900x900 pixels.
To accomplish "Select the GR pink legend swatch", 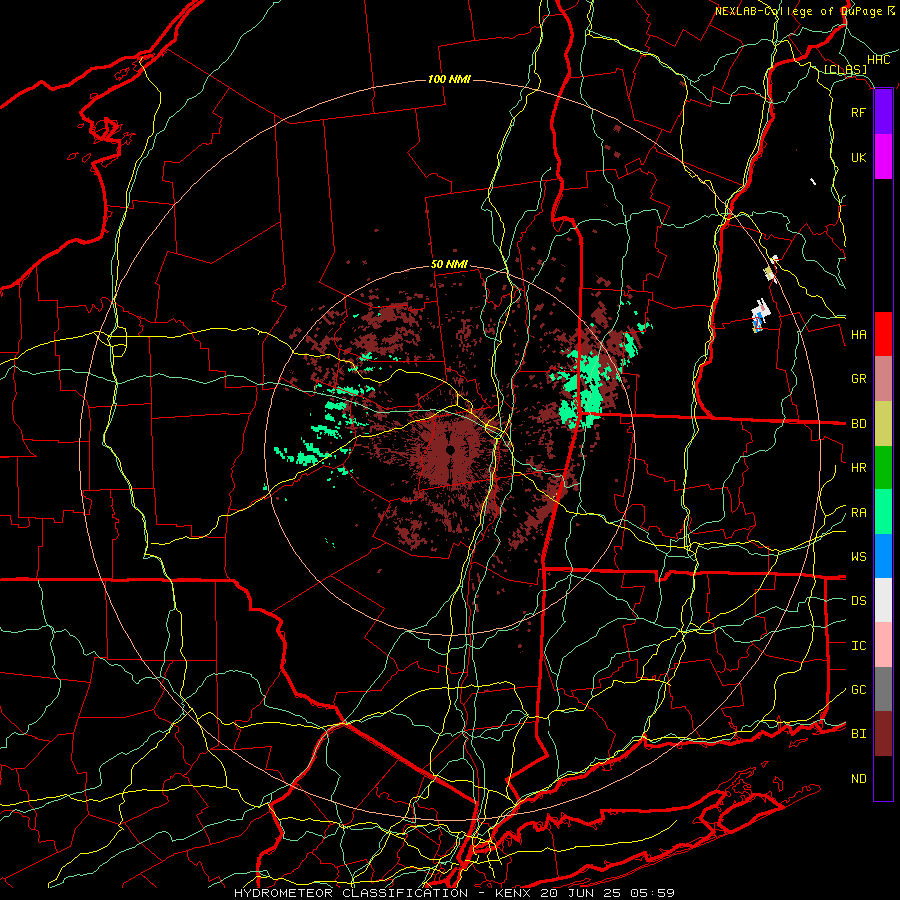I will [883, 378].
